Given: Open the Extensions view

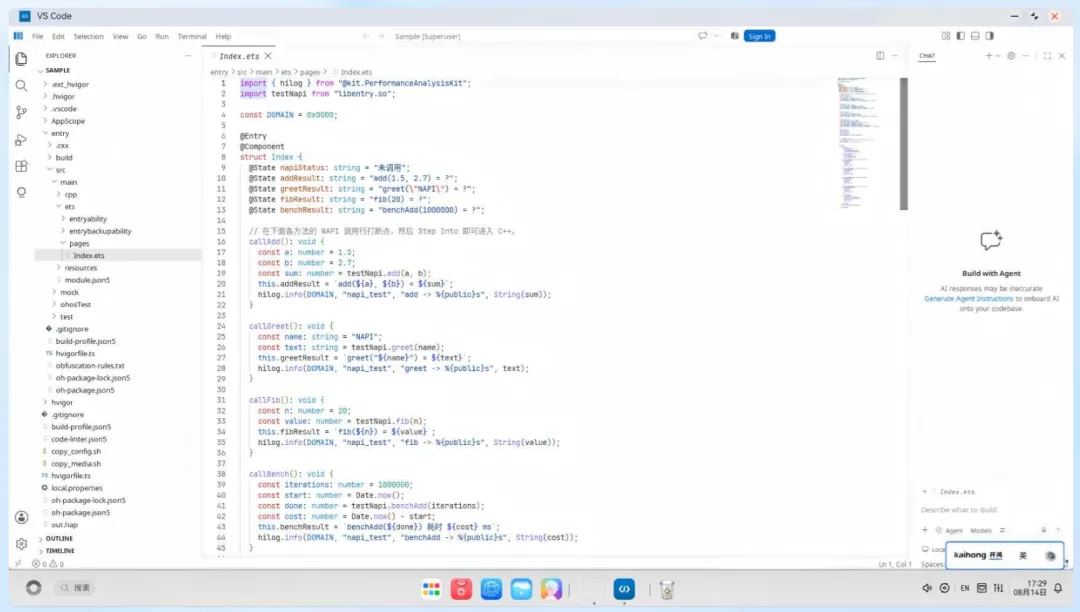Looking at the screenshot, I should [21, 166].
